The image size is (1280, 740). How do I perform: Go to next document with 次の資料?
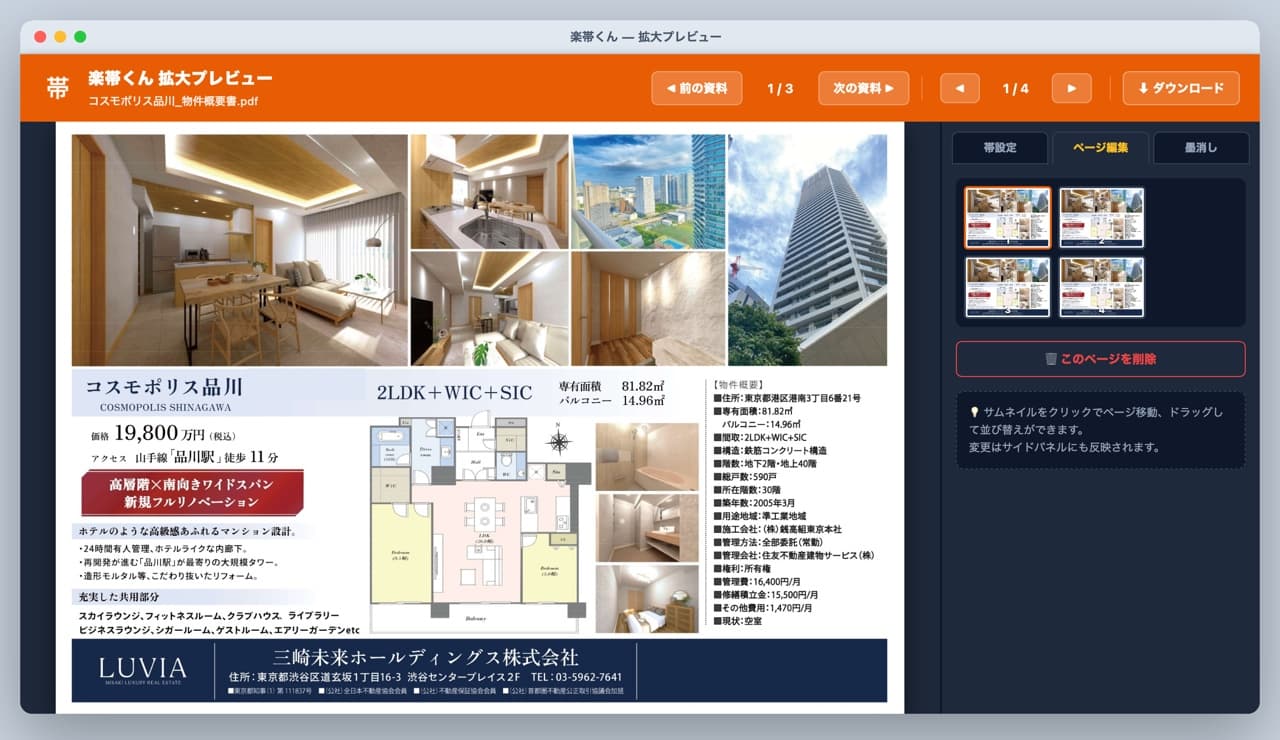click(x=863, y=88)
